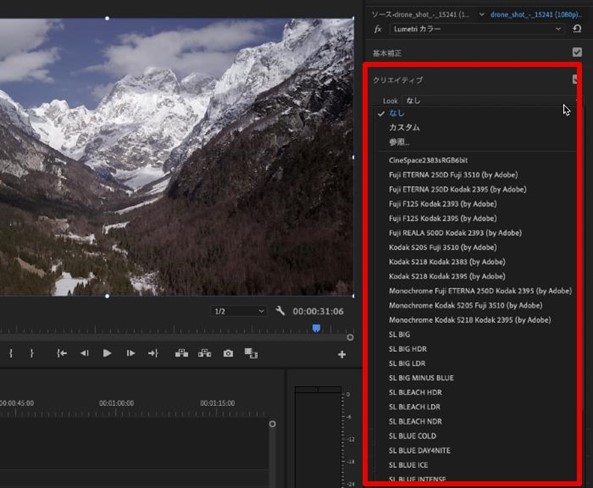Step forward one frame
The image size is (593, 488).
point(130,353)
